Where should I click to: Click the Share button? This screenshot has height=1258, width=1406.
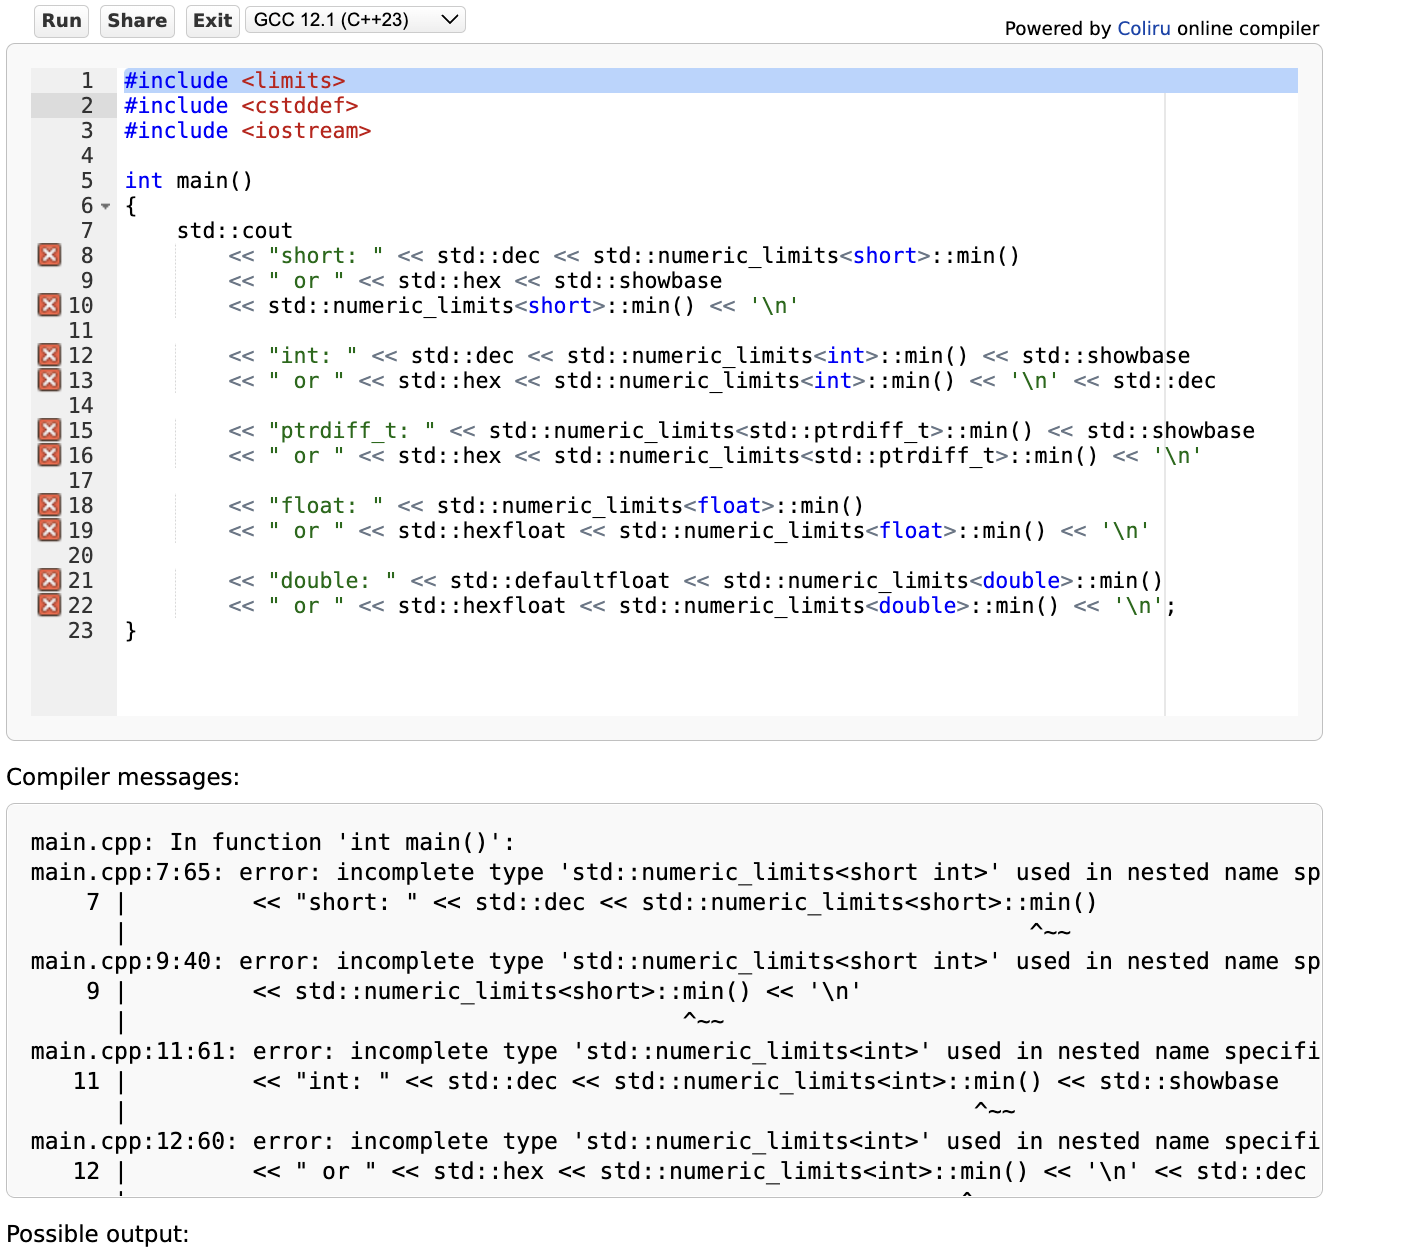click(137, 21)
